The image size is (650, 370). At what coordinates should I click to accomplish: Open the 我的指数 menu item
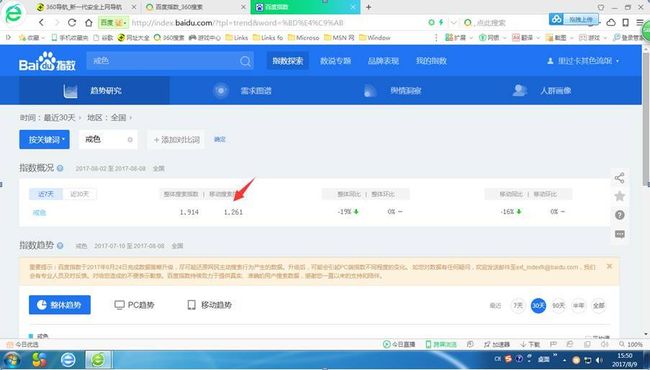click(431, 61)
